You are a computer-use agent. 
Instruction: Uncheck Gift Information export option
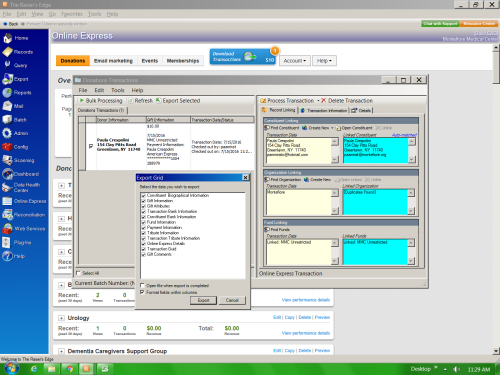click(144, 201)
